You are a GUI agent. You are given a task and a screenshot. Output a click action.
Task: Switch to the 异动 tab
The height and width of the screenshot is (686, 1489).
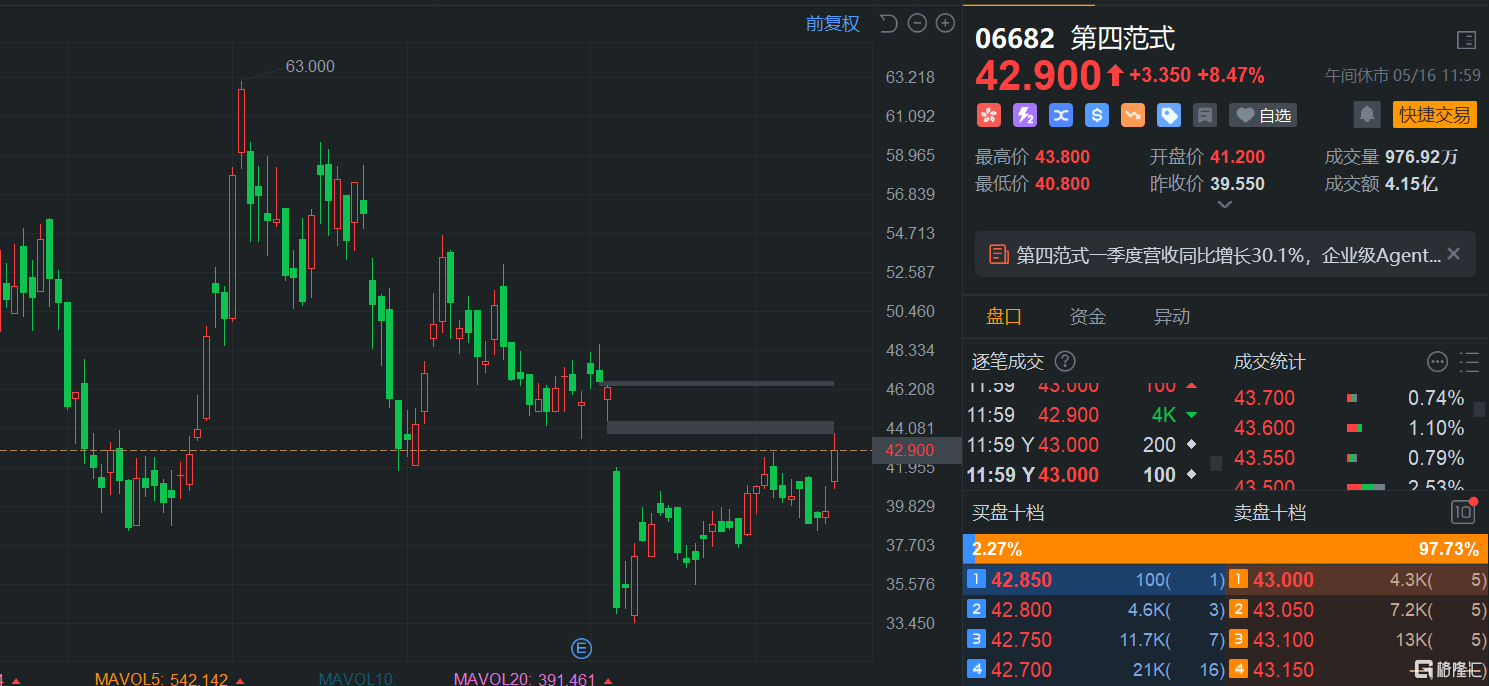click(1172, 317)
